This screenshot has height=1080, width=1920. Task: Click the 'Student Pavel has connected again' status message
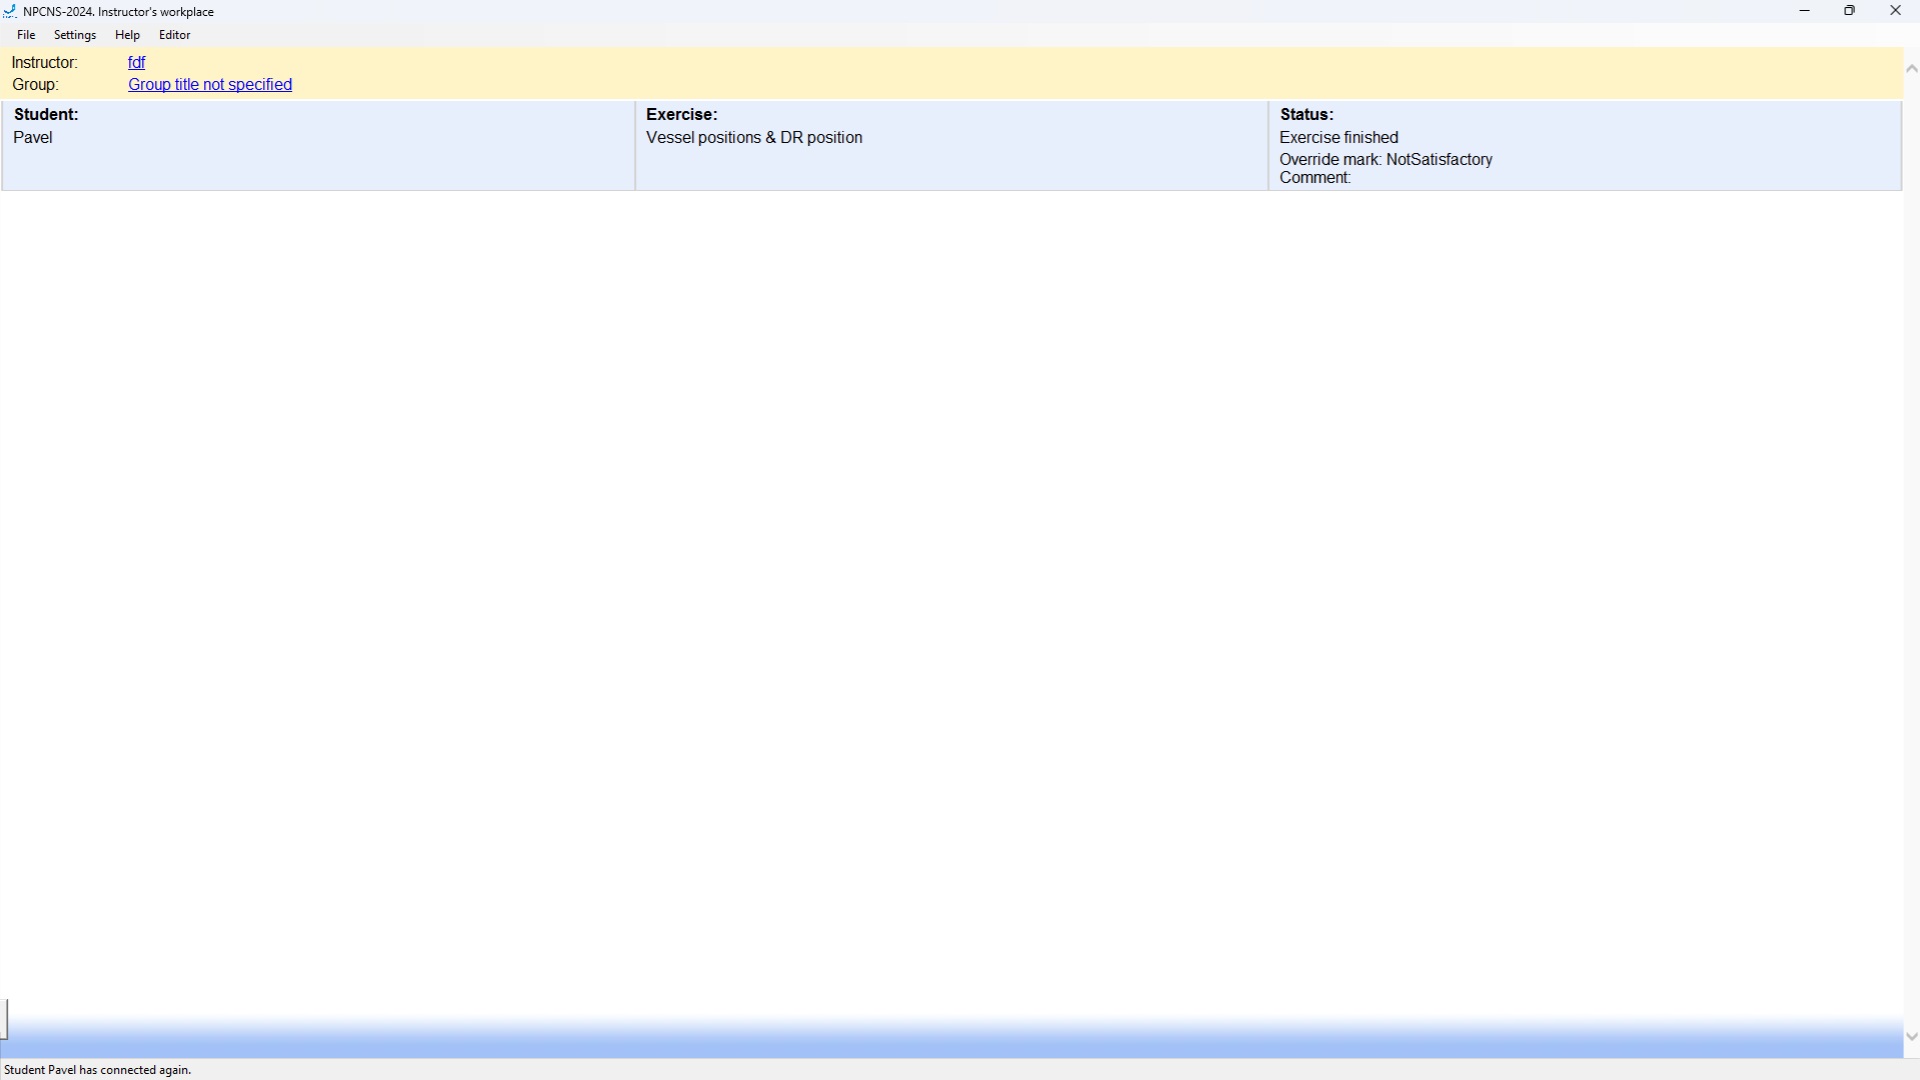[x=98, y=1070]
